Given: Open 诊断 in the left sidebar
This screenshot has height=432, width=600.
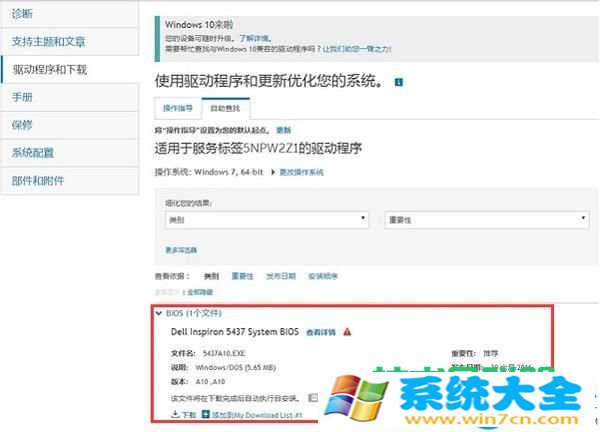Looking at the screenshot, I should [70, 14].
